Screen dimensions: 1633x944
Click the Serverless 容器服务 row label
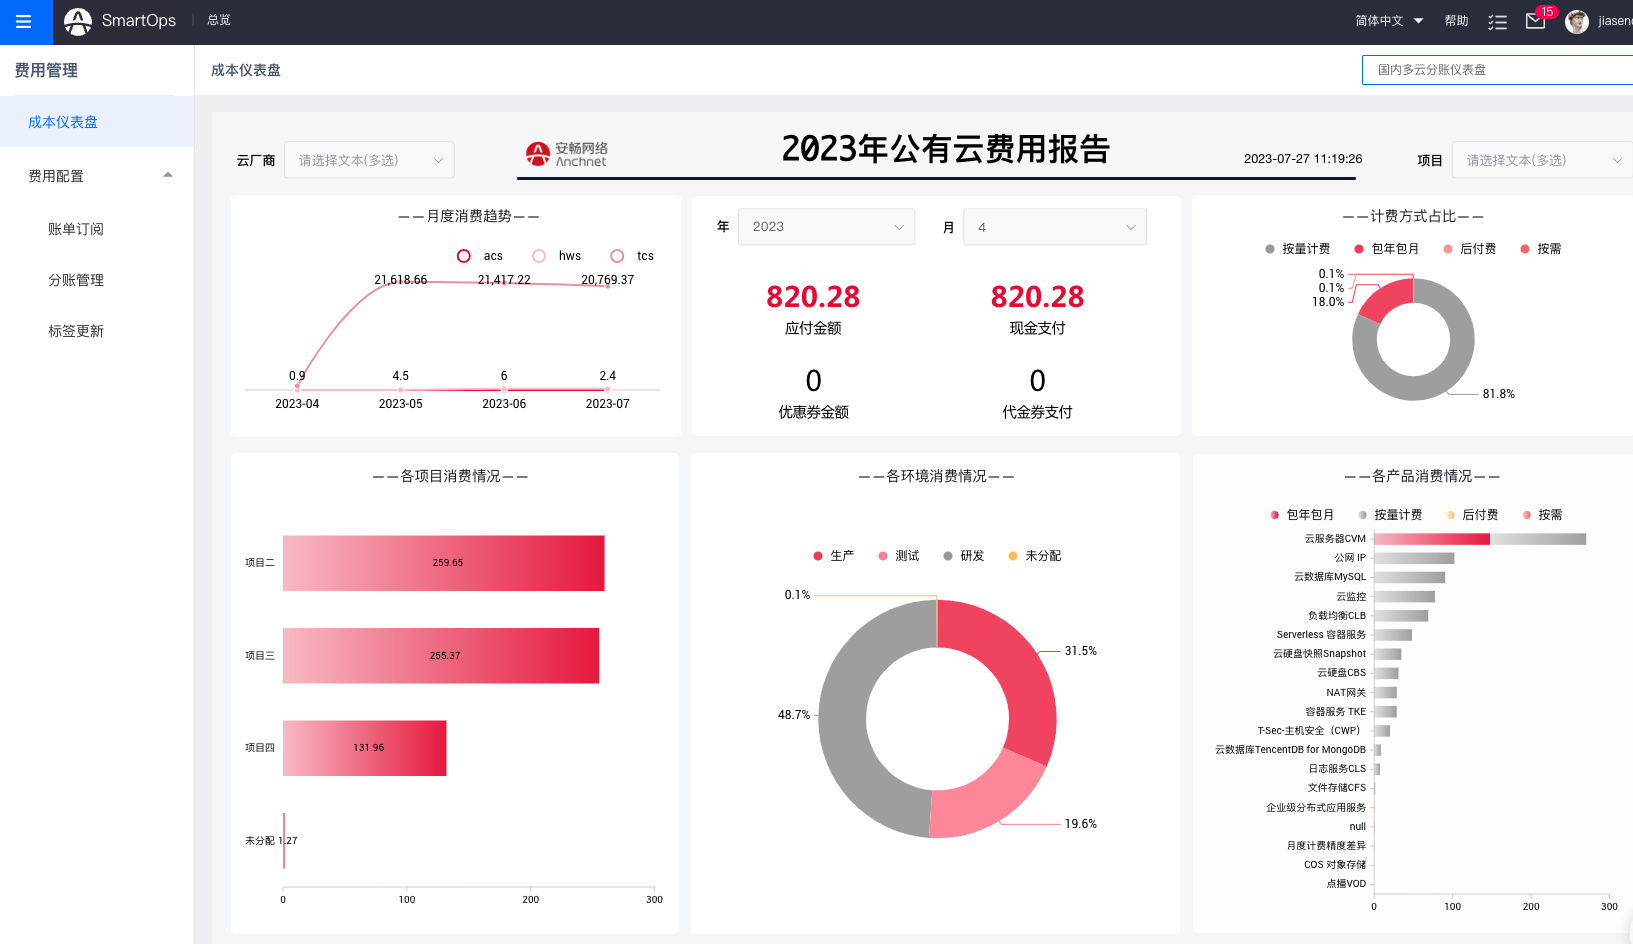[1321, 635]
